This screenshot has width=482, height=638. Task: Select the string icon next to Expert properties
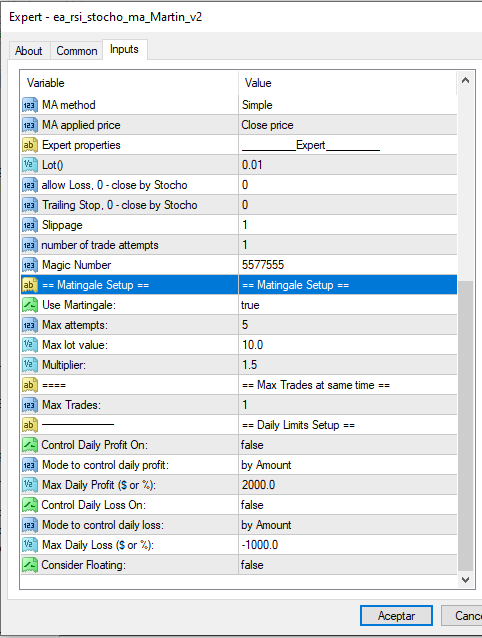[30, 145]
